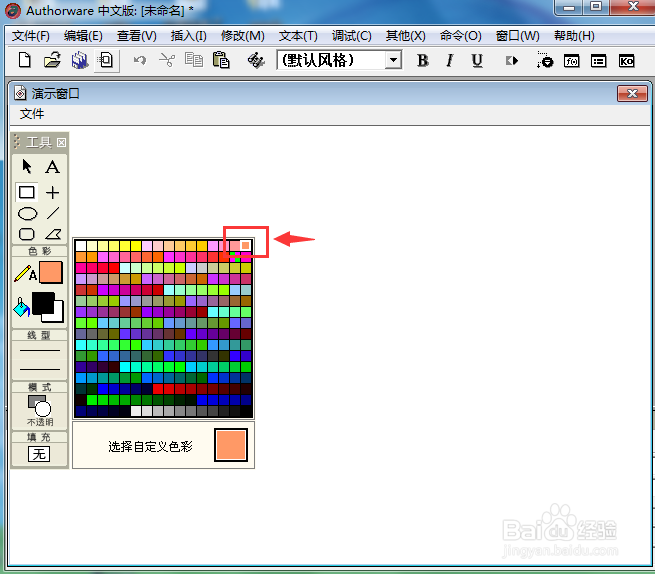Click the New file icon
This screenshot has height=574, width=655.
[25, 61]
